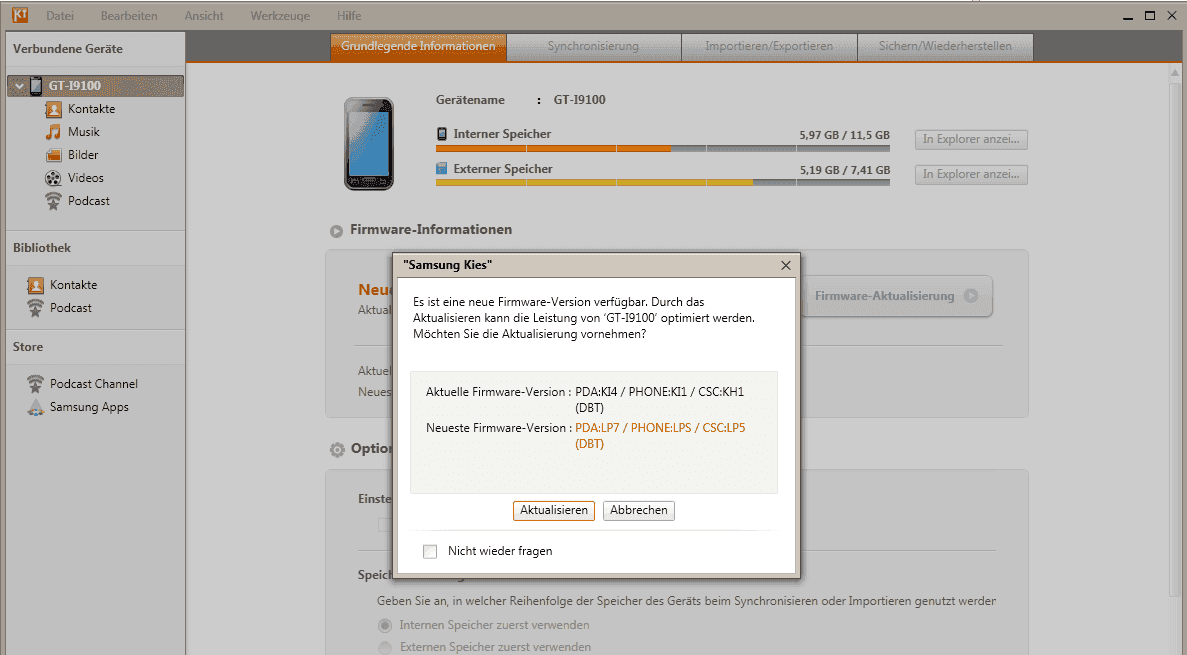This screenshot has width=1187, height=655.
Task: Select Musik in device tree
Action: [x=84, y=132]
